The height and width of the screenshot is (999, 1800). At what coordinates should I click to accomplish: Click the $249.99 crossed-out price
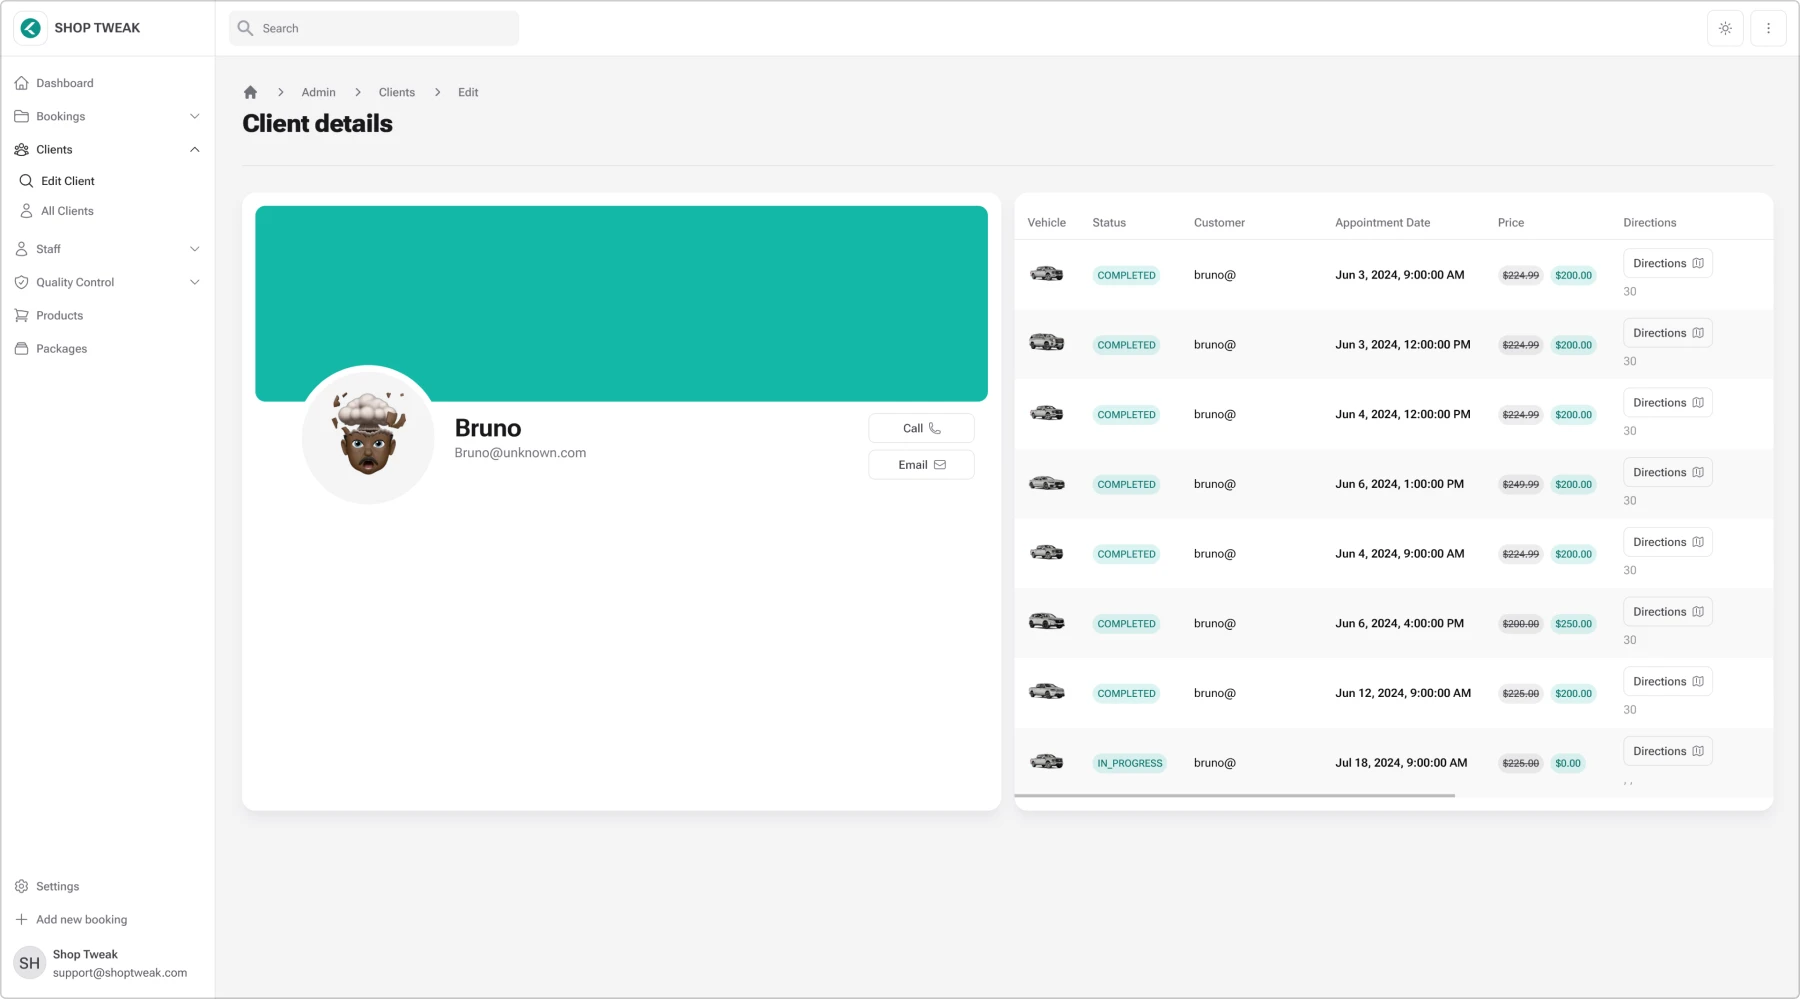[x=1520, y=484]
